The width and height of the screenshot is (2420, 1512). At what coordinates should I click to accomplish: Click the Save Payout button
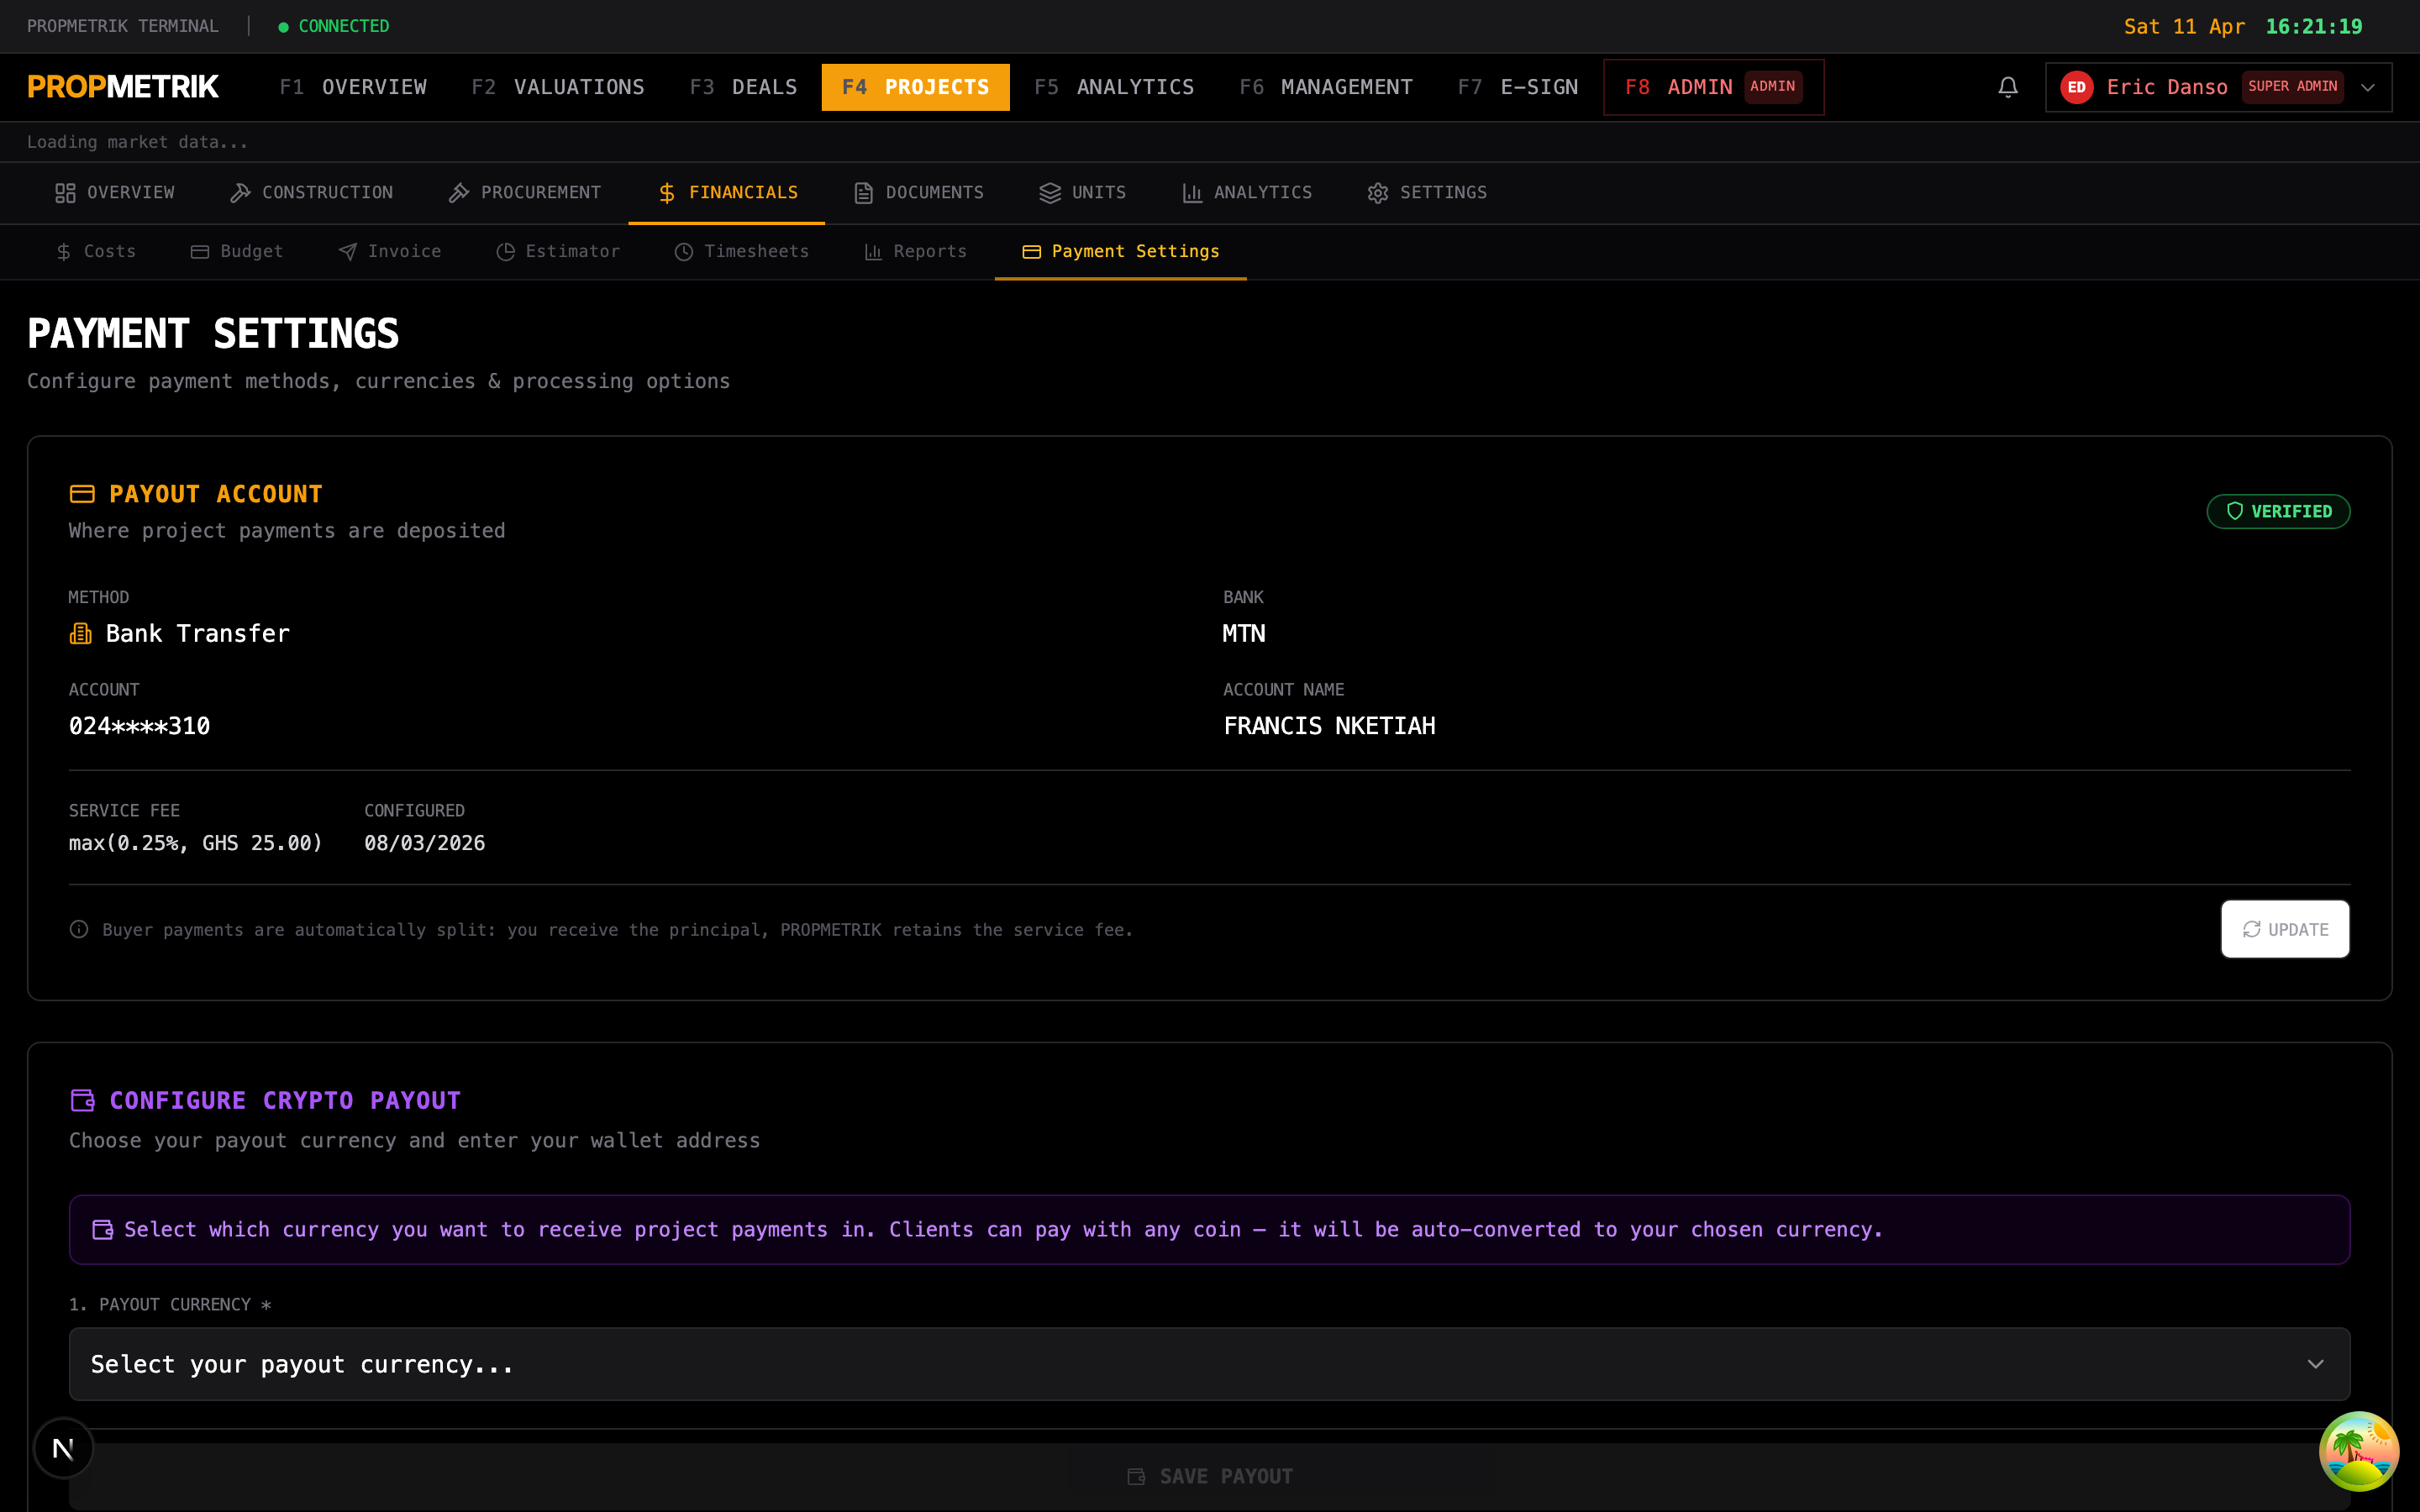tap(1209, 1476)
